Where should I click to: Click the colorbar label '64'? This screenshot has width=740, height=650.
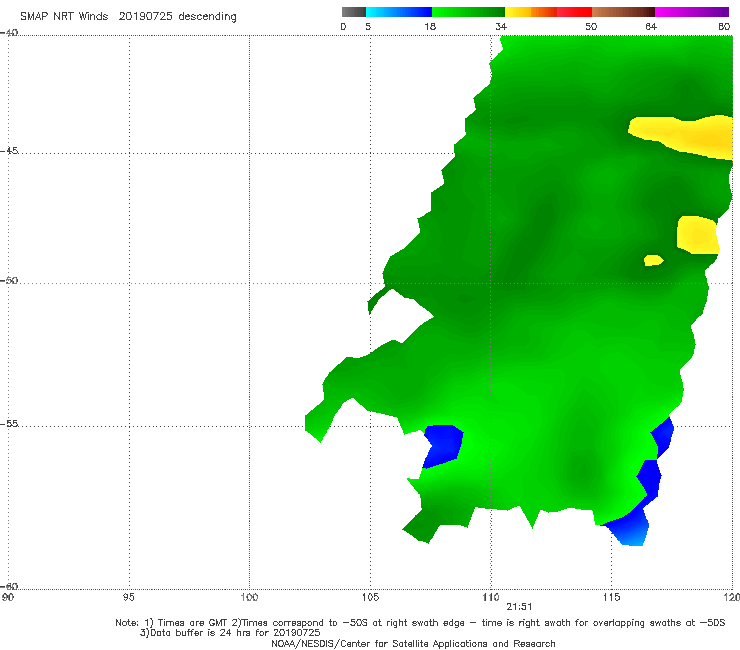click(x=651, y=26)
